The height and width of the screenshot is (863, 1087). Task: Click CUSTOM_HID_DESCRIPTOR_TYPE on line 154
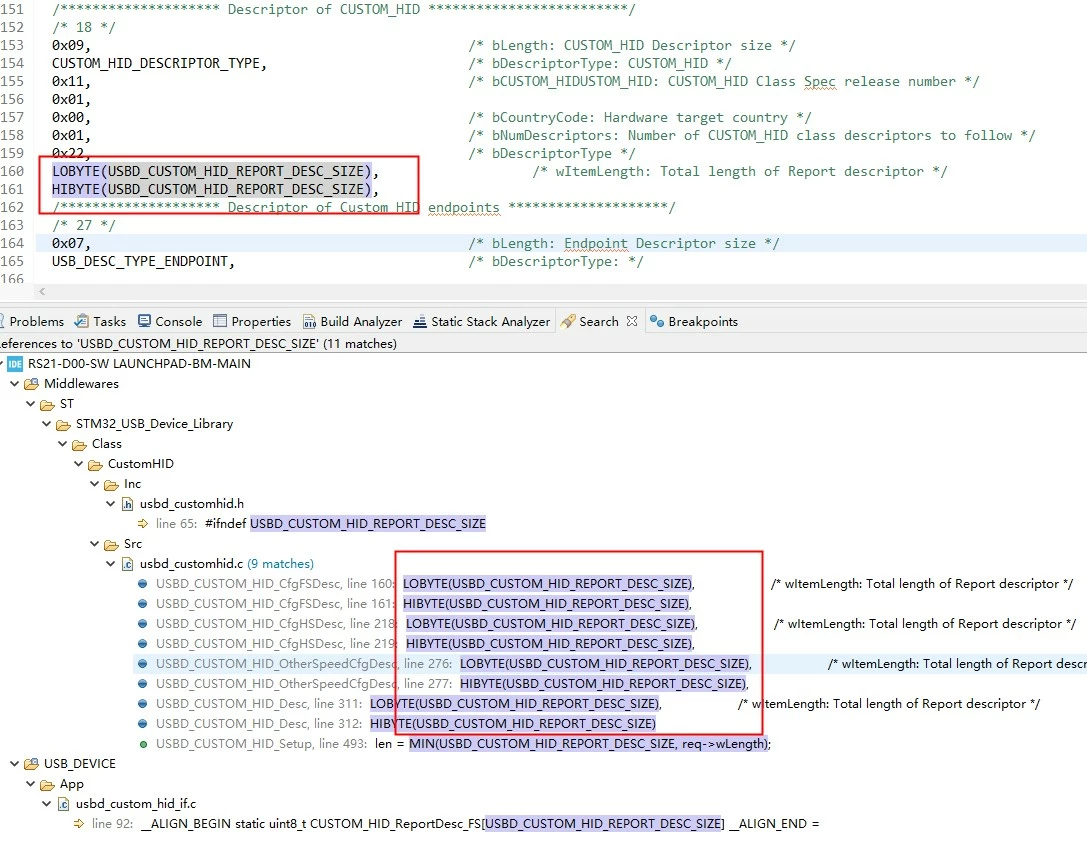[159, 63]
